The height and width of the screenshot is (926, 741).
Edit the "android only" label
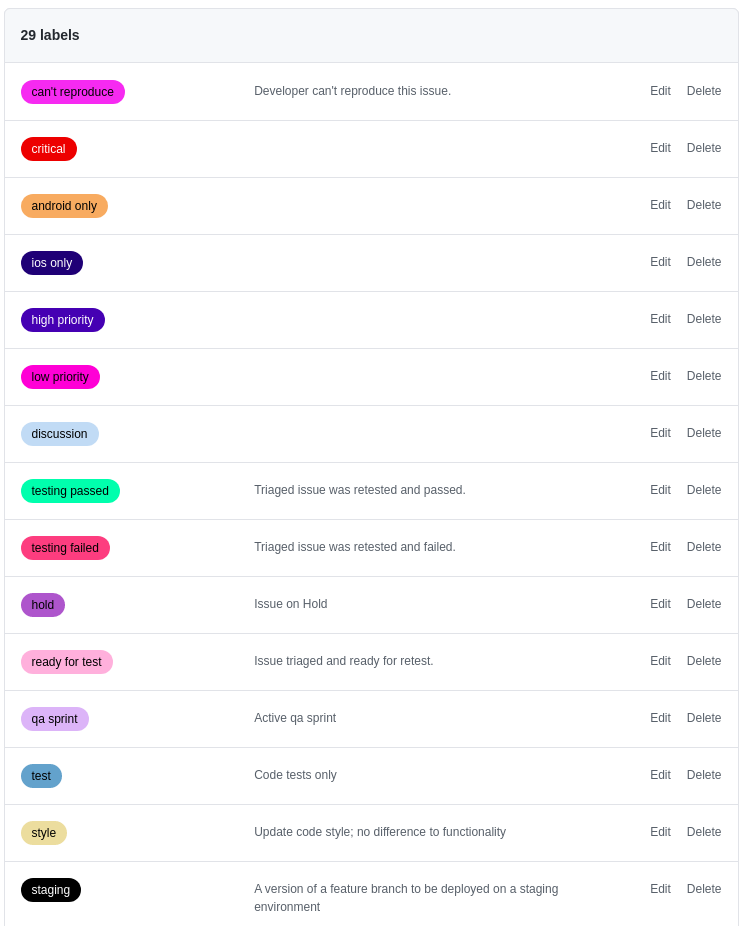tap(660, 205)
